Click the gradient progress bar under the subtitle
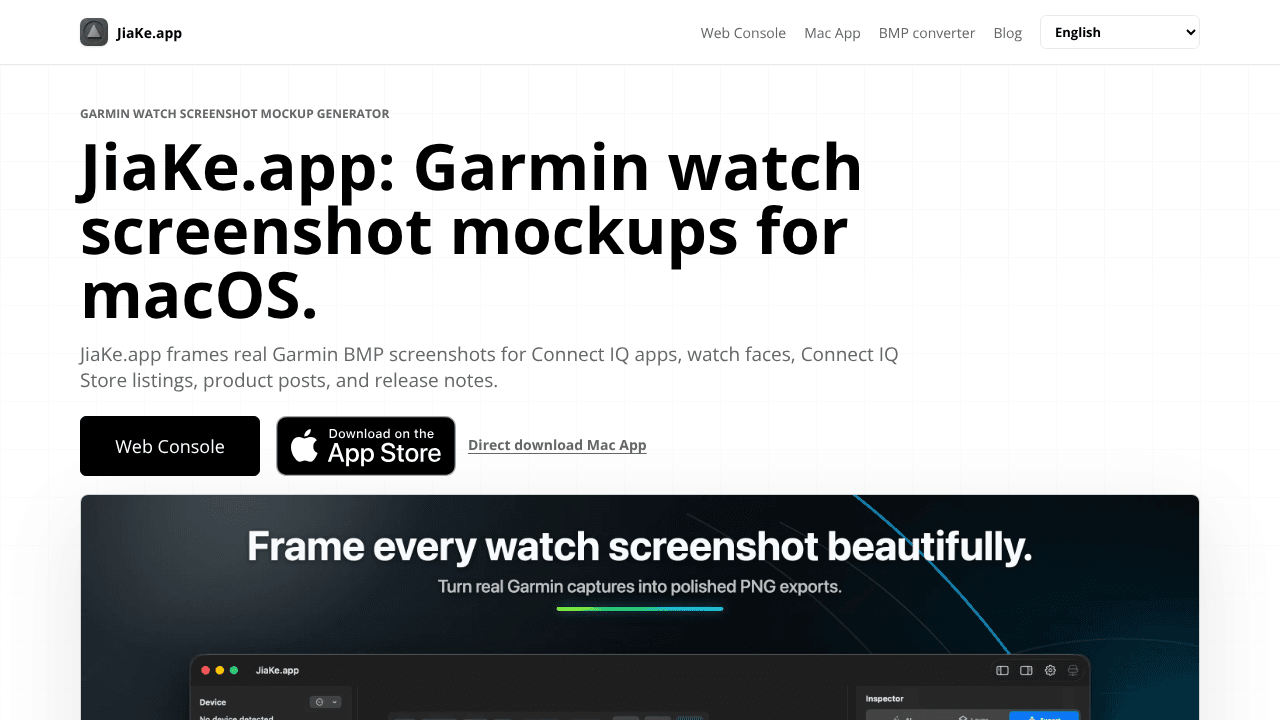 [x=640, y=608]
